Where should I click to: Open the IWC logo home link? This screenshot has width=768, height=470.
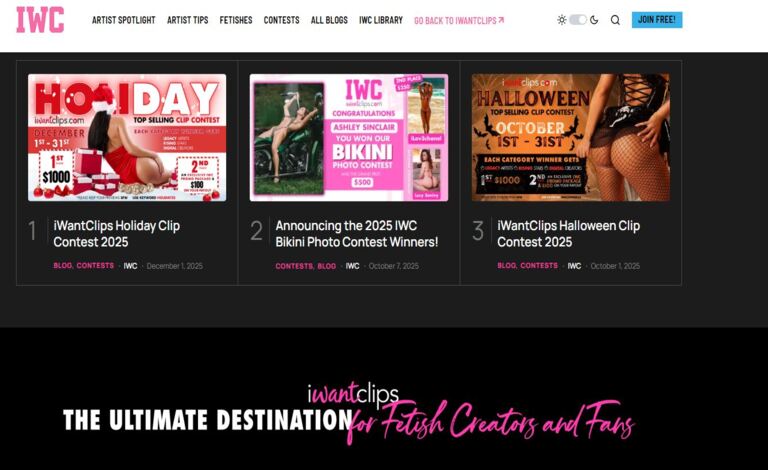point(40,20)
